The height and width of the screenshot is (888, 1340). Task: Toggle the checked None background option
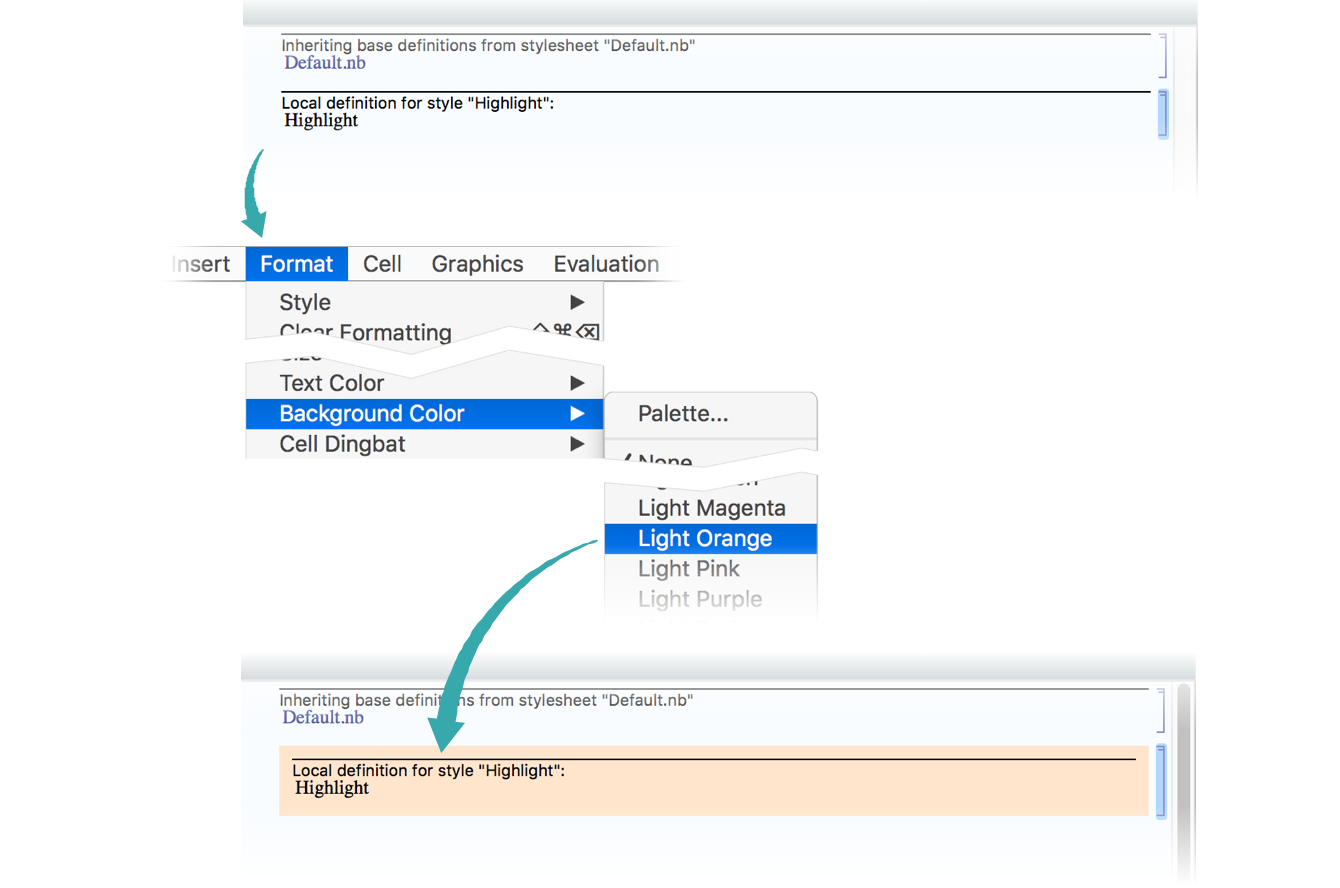[665, 461]
